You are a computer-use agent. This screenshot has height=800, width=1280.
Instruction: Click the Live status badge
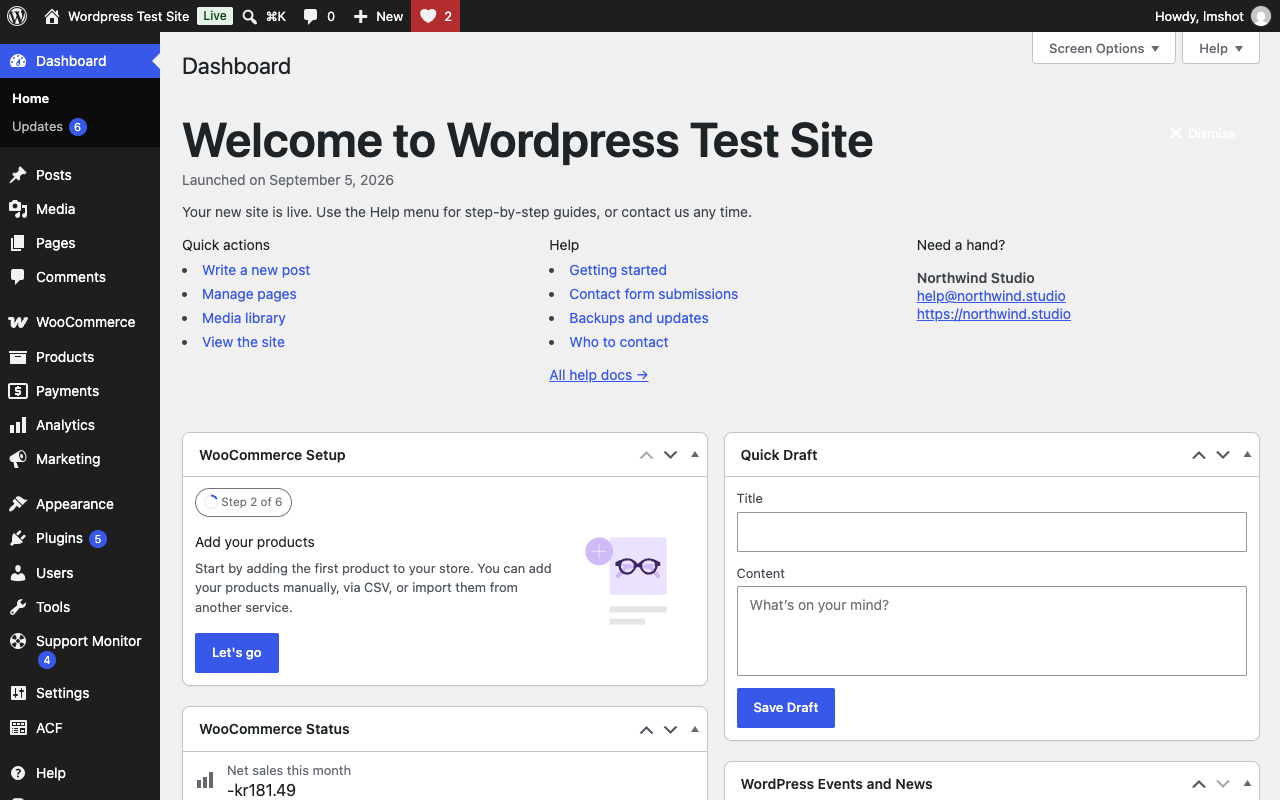pyautogui.click(x=214, y=16)
